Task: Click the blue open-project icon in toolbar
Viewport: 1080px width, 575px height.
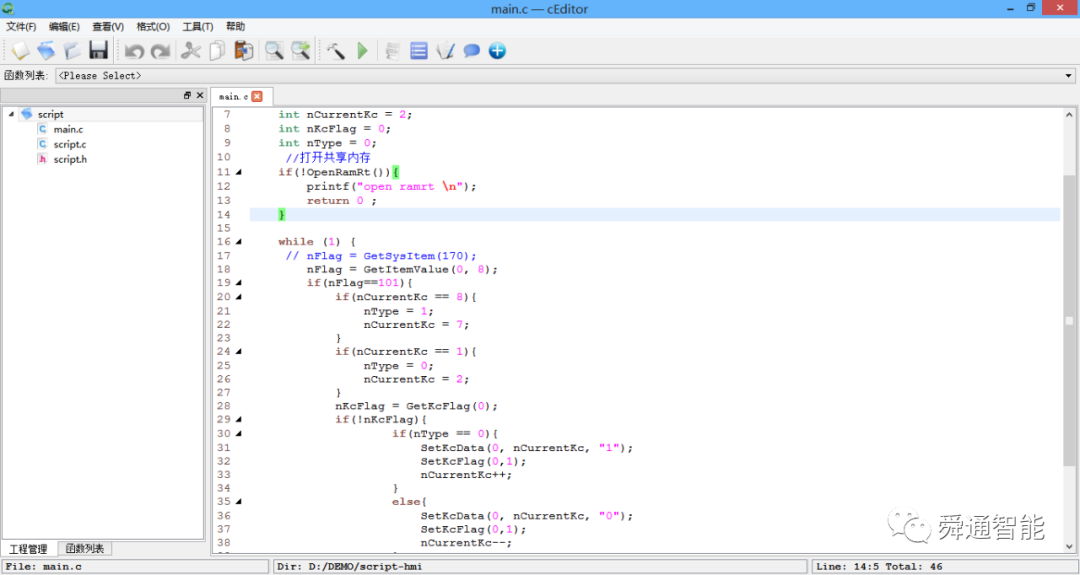Action: click(x=46, y=50)
